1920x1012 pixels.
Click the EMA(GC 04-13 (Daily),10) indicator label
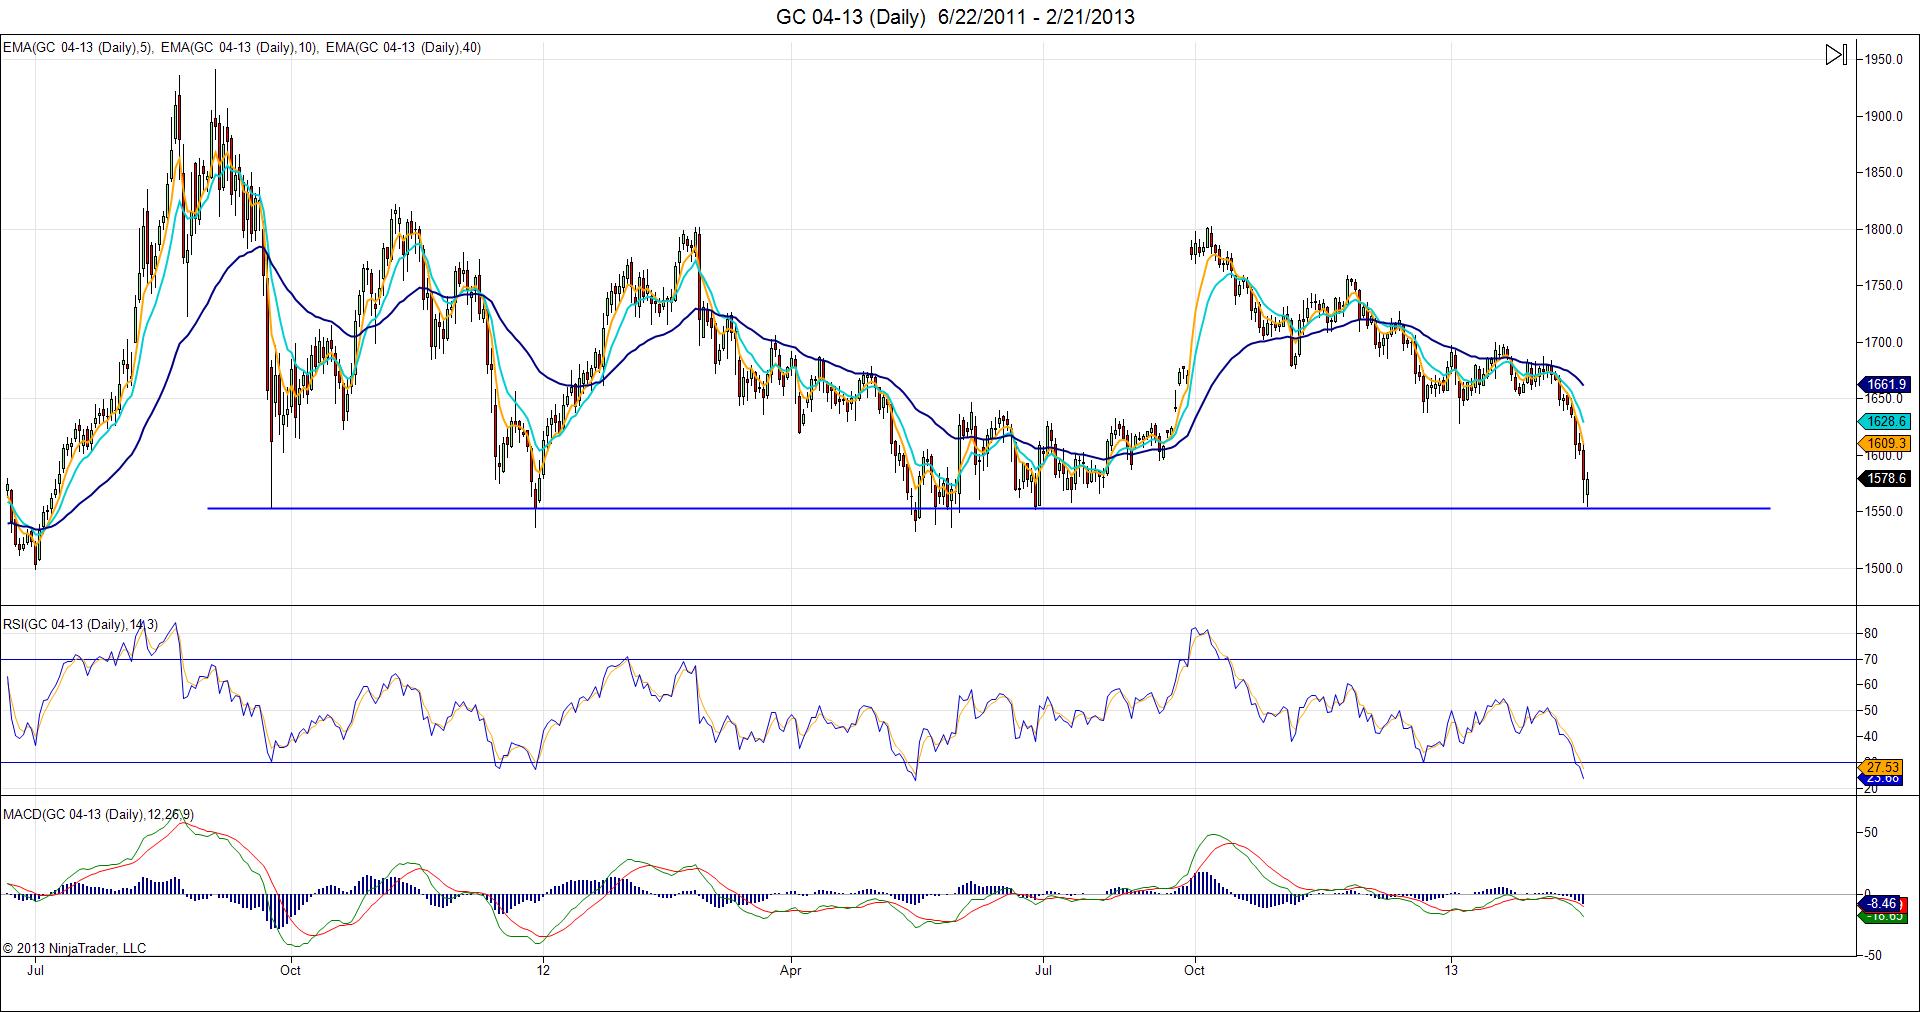coord(240,47)
